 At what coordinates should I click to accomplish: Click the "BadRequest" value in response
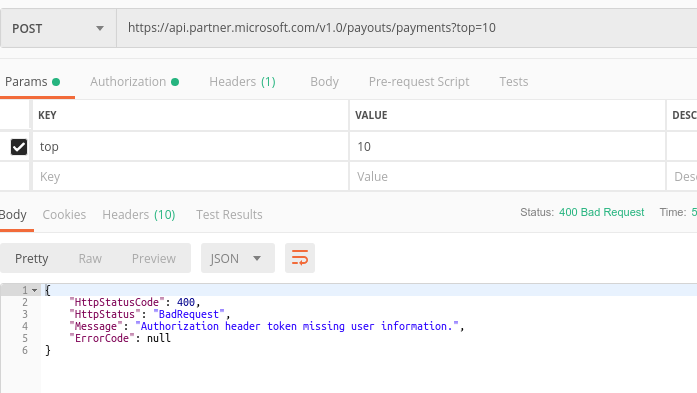pos(189,314)
